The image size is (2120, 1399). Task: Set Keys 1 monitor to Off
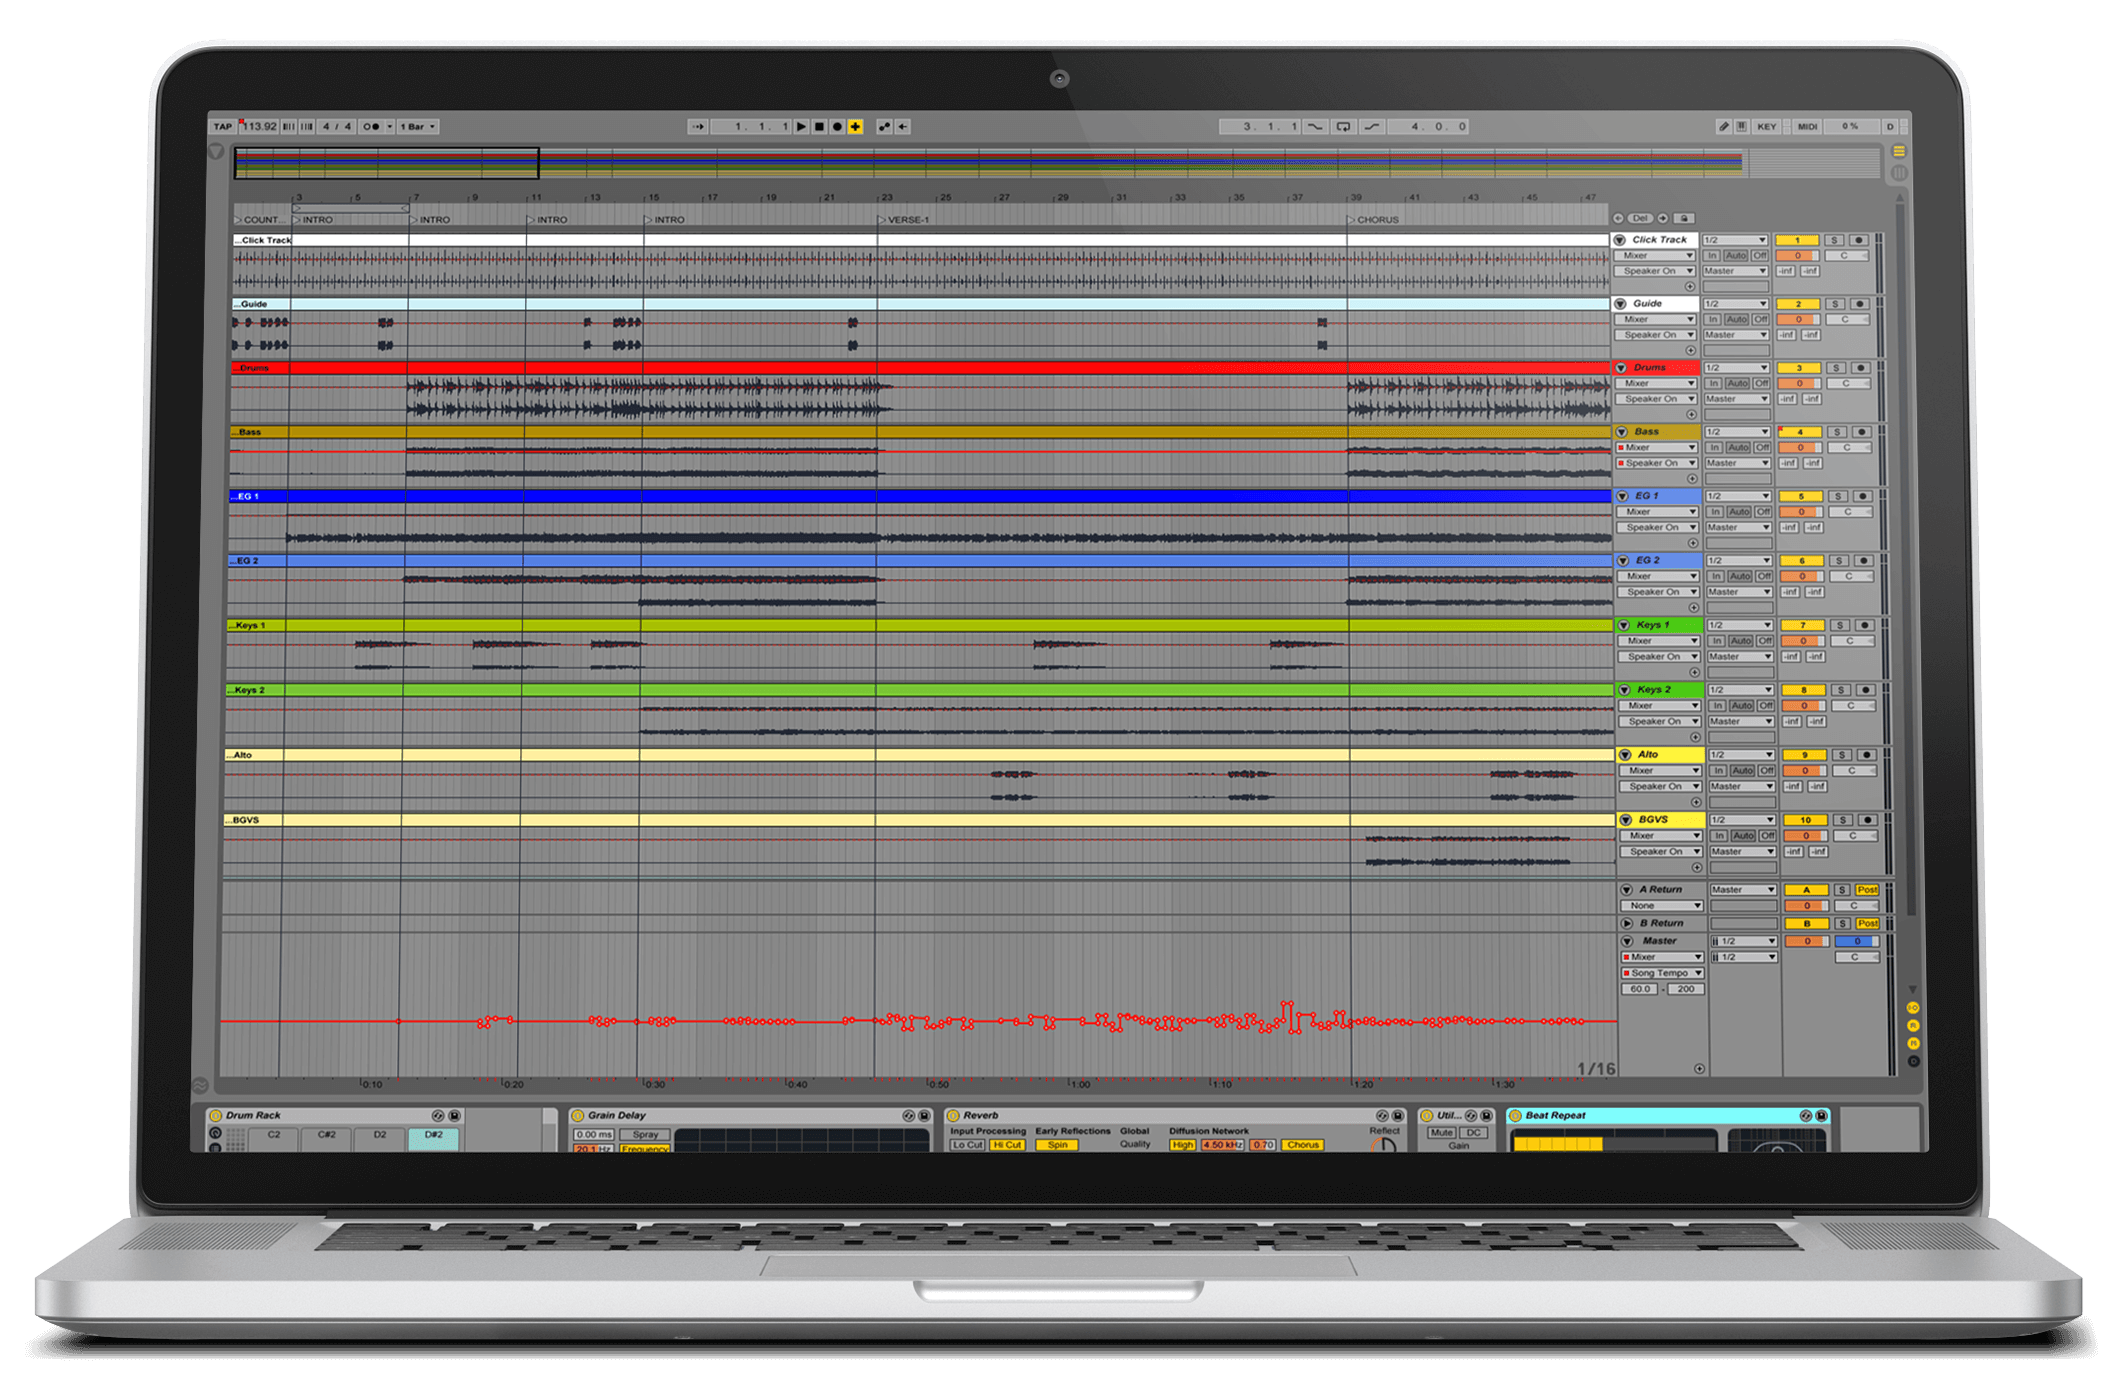tap(1765, 641)
